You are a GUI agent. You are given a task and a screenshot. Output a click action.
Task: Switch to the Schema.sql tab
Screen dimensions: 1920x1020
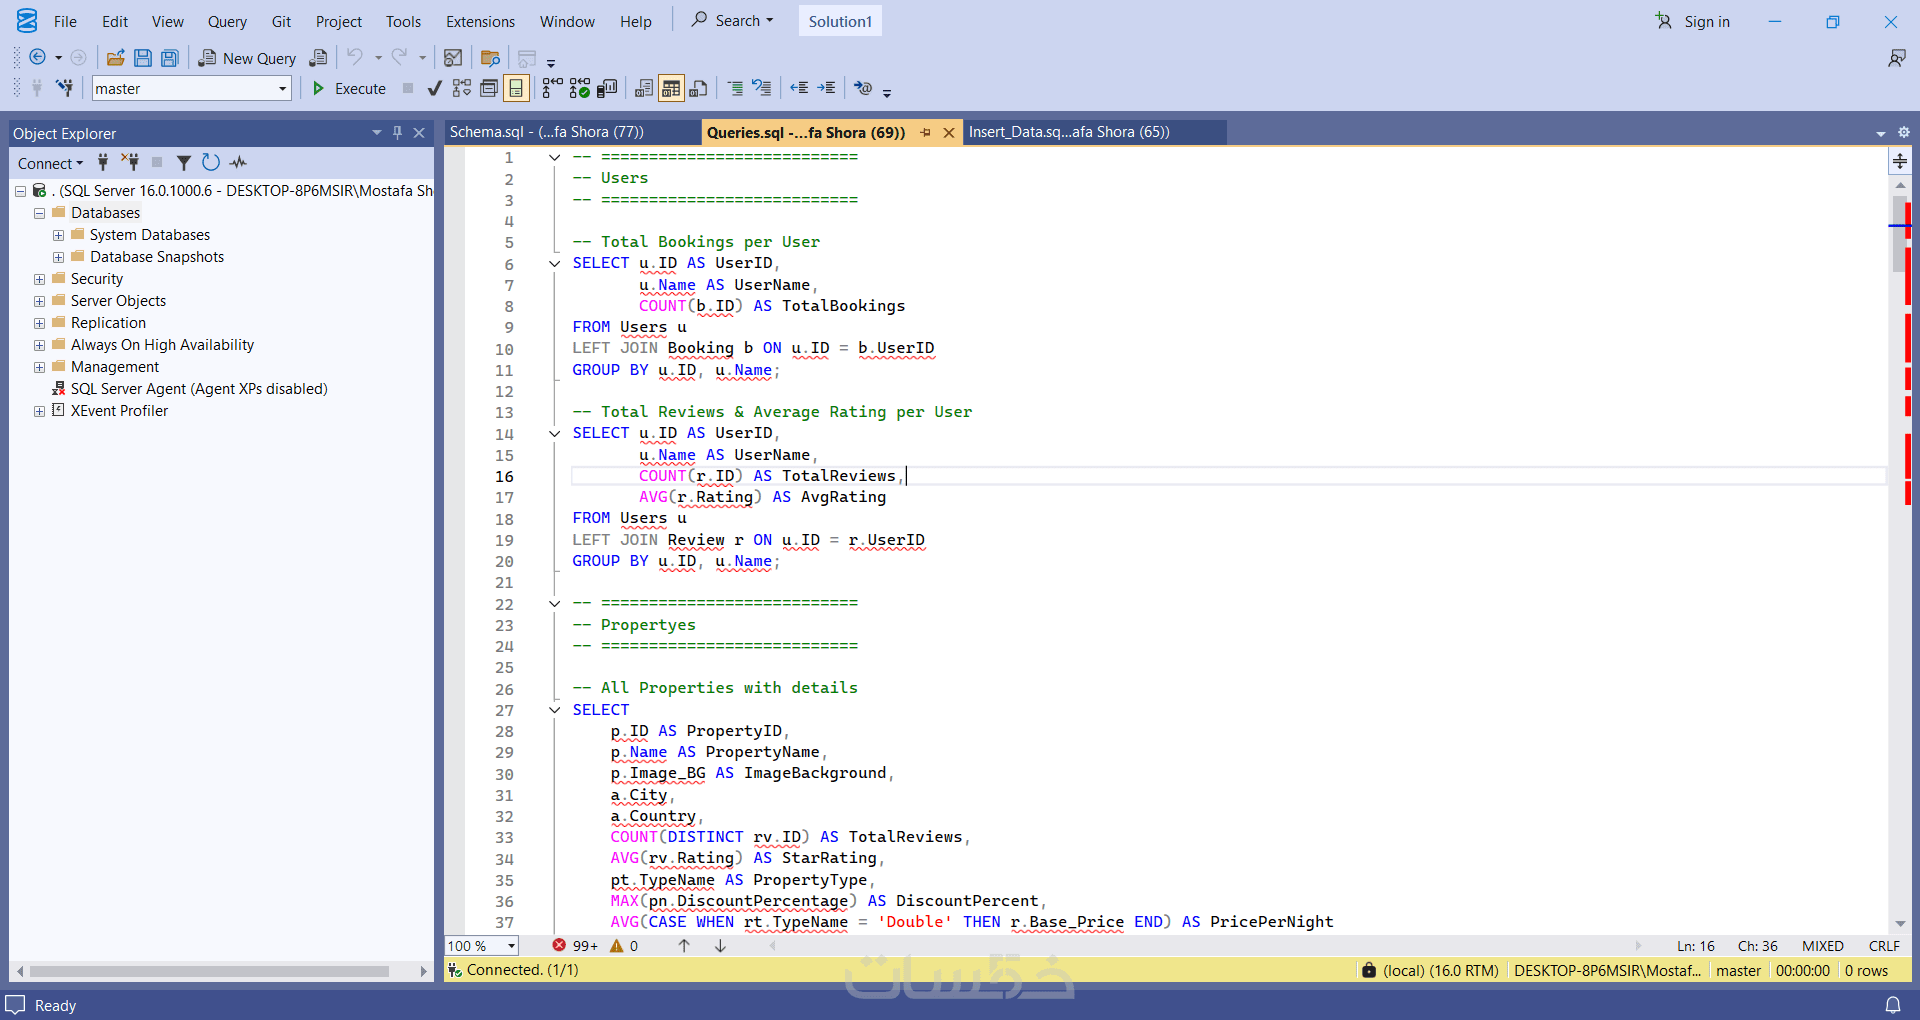click(546, 132)
